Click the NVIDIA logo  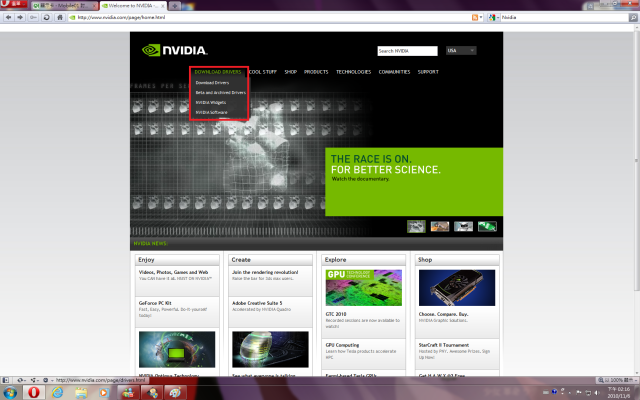pos(175,50)
